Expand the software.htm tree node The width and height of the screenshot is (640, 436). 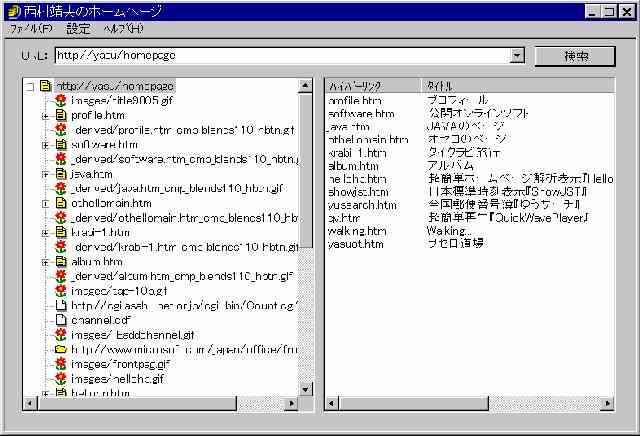[x=45, y=145]
